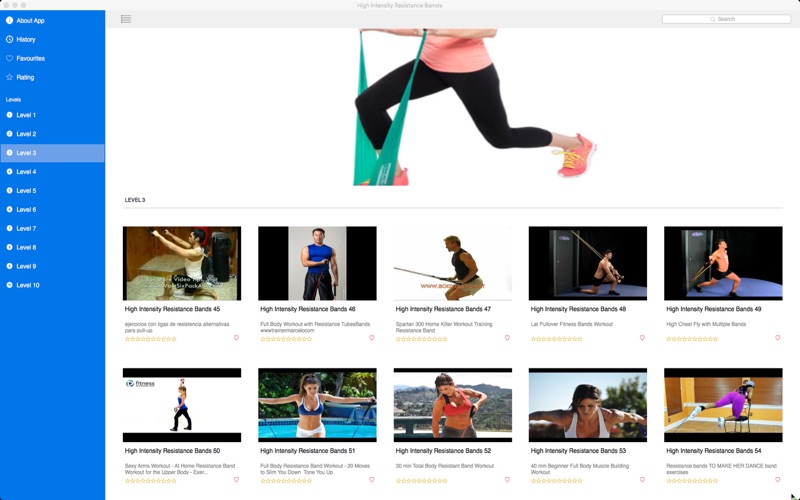Open the Resistance Bands 48 video thumbnail

tap(588, 263)
